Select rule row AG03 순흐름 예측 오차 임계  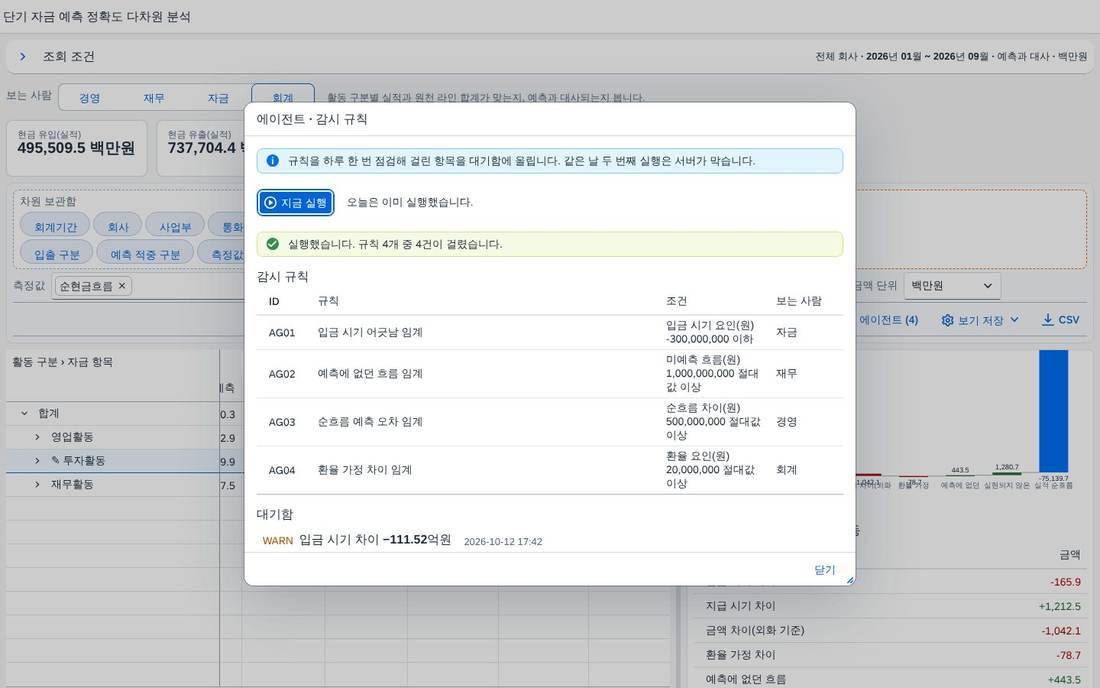[x=549, y=421]
